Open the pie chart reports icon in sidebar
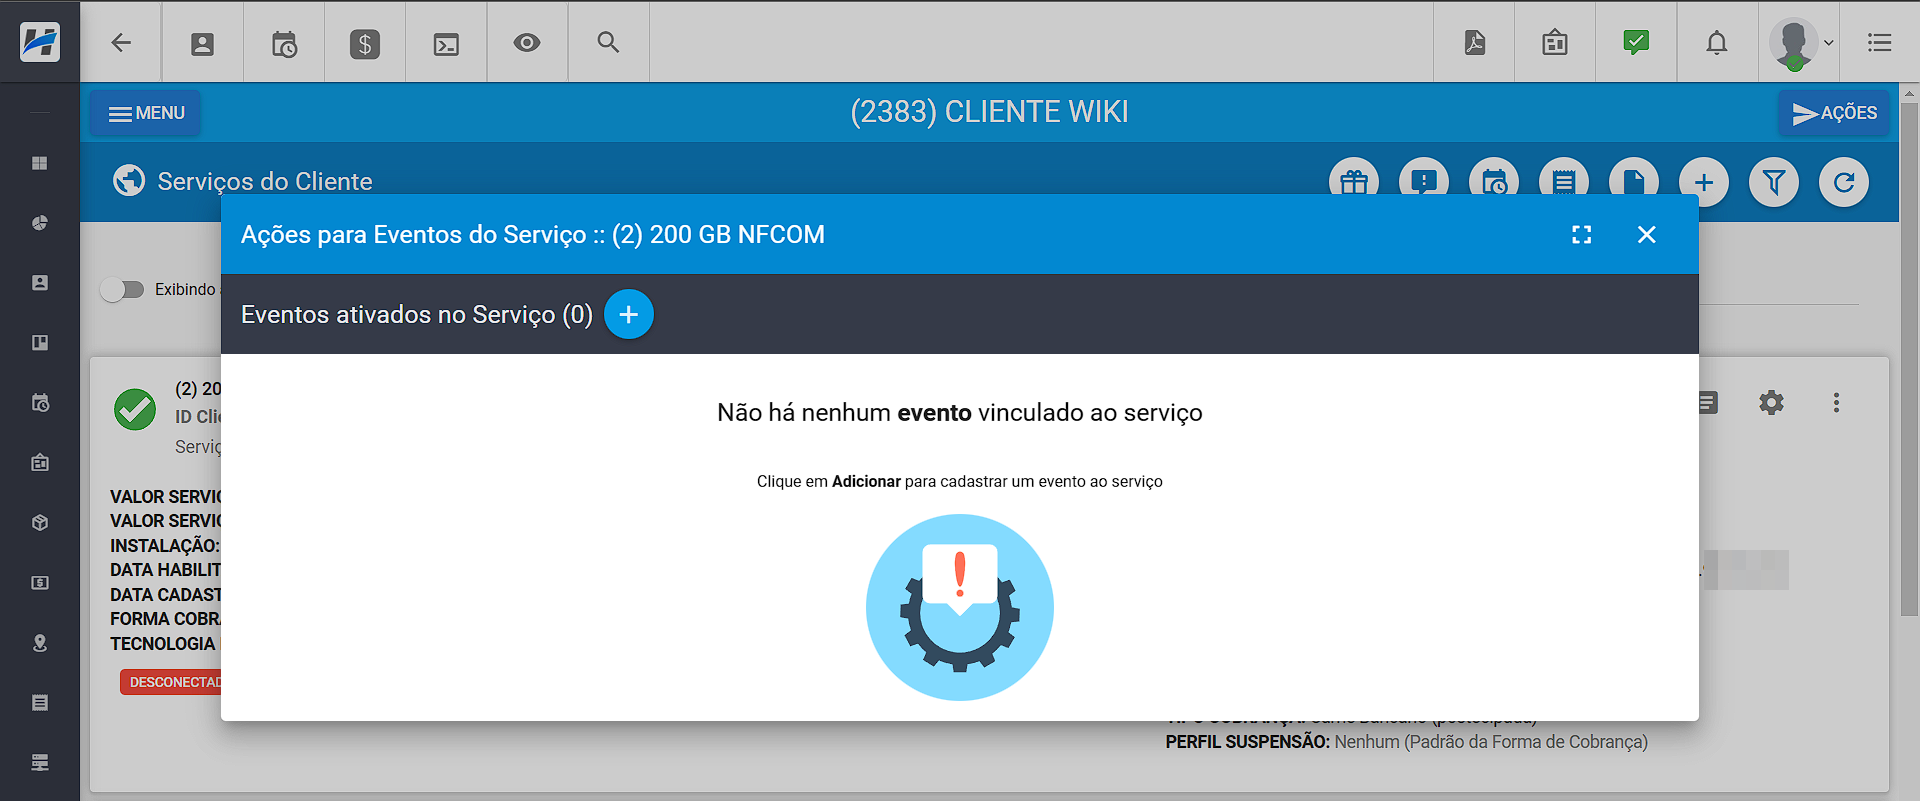The image size is (1920, 801). 40,223
